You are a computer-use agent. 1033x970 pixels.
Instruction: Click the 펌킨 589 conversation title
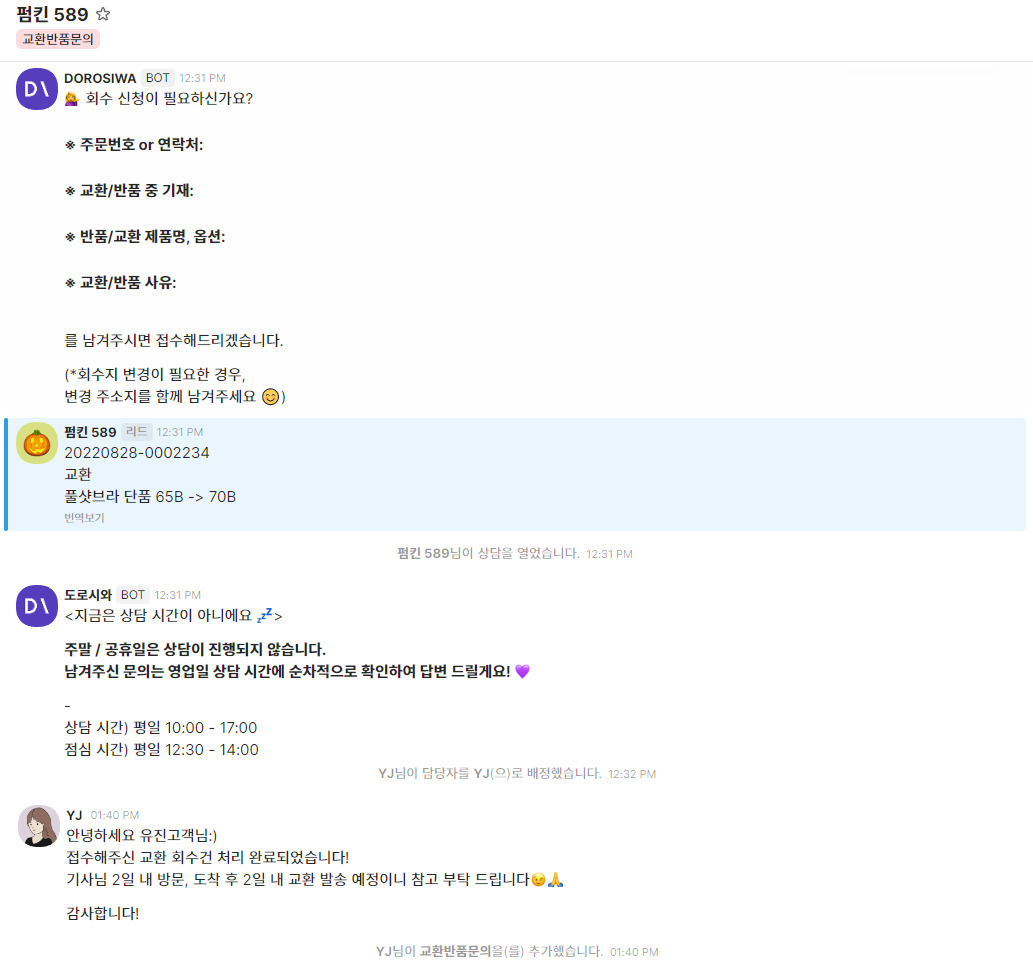tap(52, 14)
